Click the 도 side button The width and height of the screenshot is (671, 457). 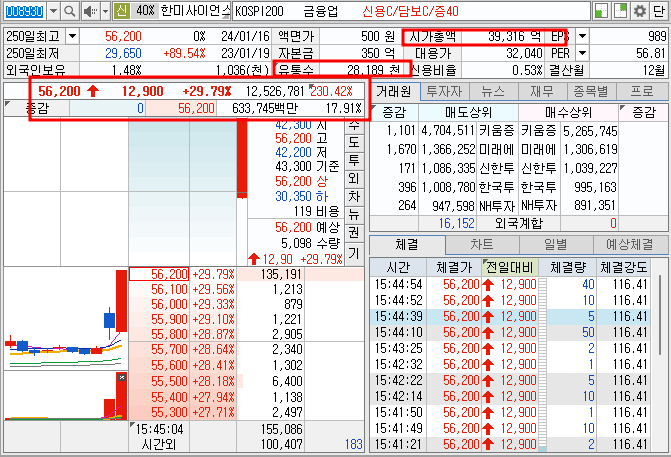click(x=353, y=142)
